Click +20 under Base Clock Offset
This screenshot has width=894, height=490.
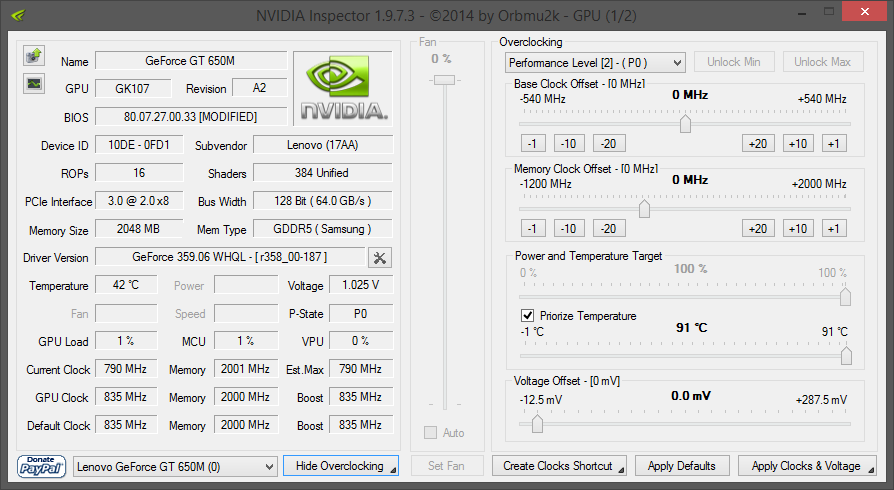[x=758, y=144]
